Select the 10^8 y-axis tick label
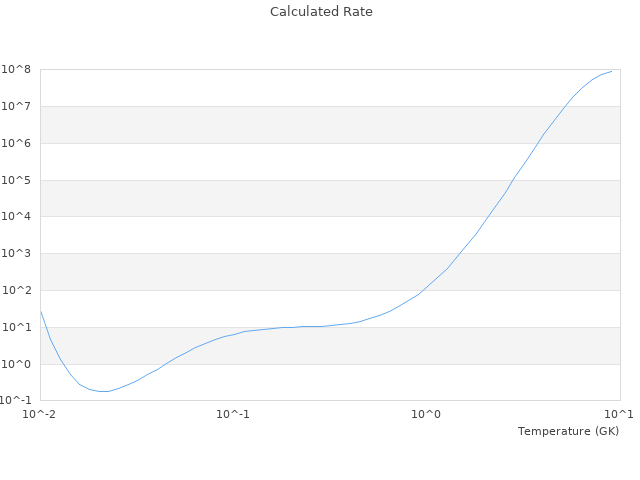Screen dimensions: 640x480 coord(17,70)
